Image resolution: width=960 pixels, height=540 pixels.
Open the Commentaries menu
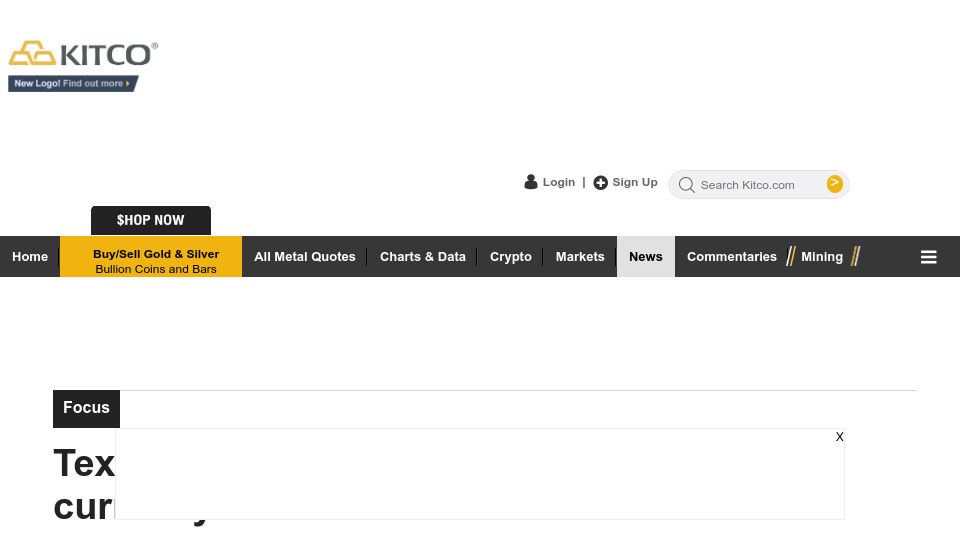click(732, 257)
